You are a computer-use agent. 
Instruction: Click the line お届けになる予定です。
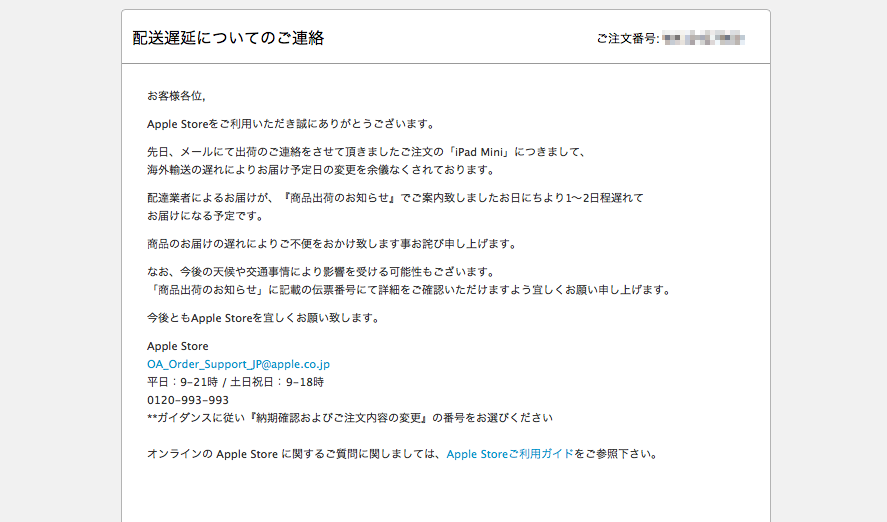tap(206, 215)
